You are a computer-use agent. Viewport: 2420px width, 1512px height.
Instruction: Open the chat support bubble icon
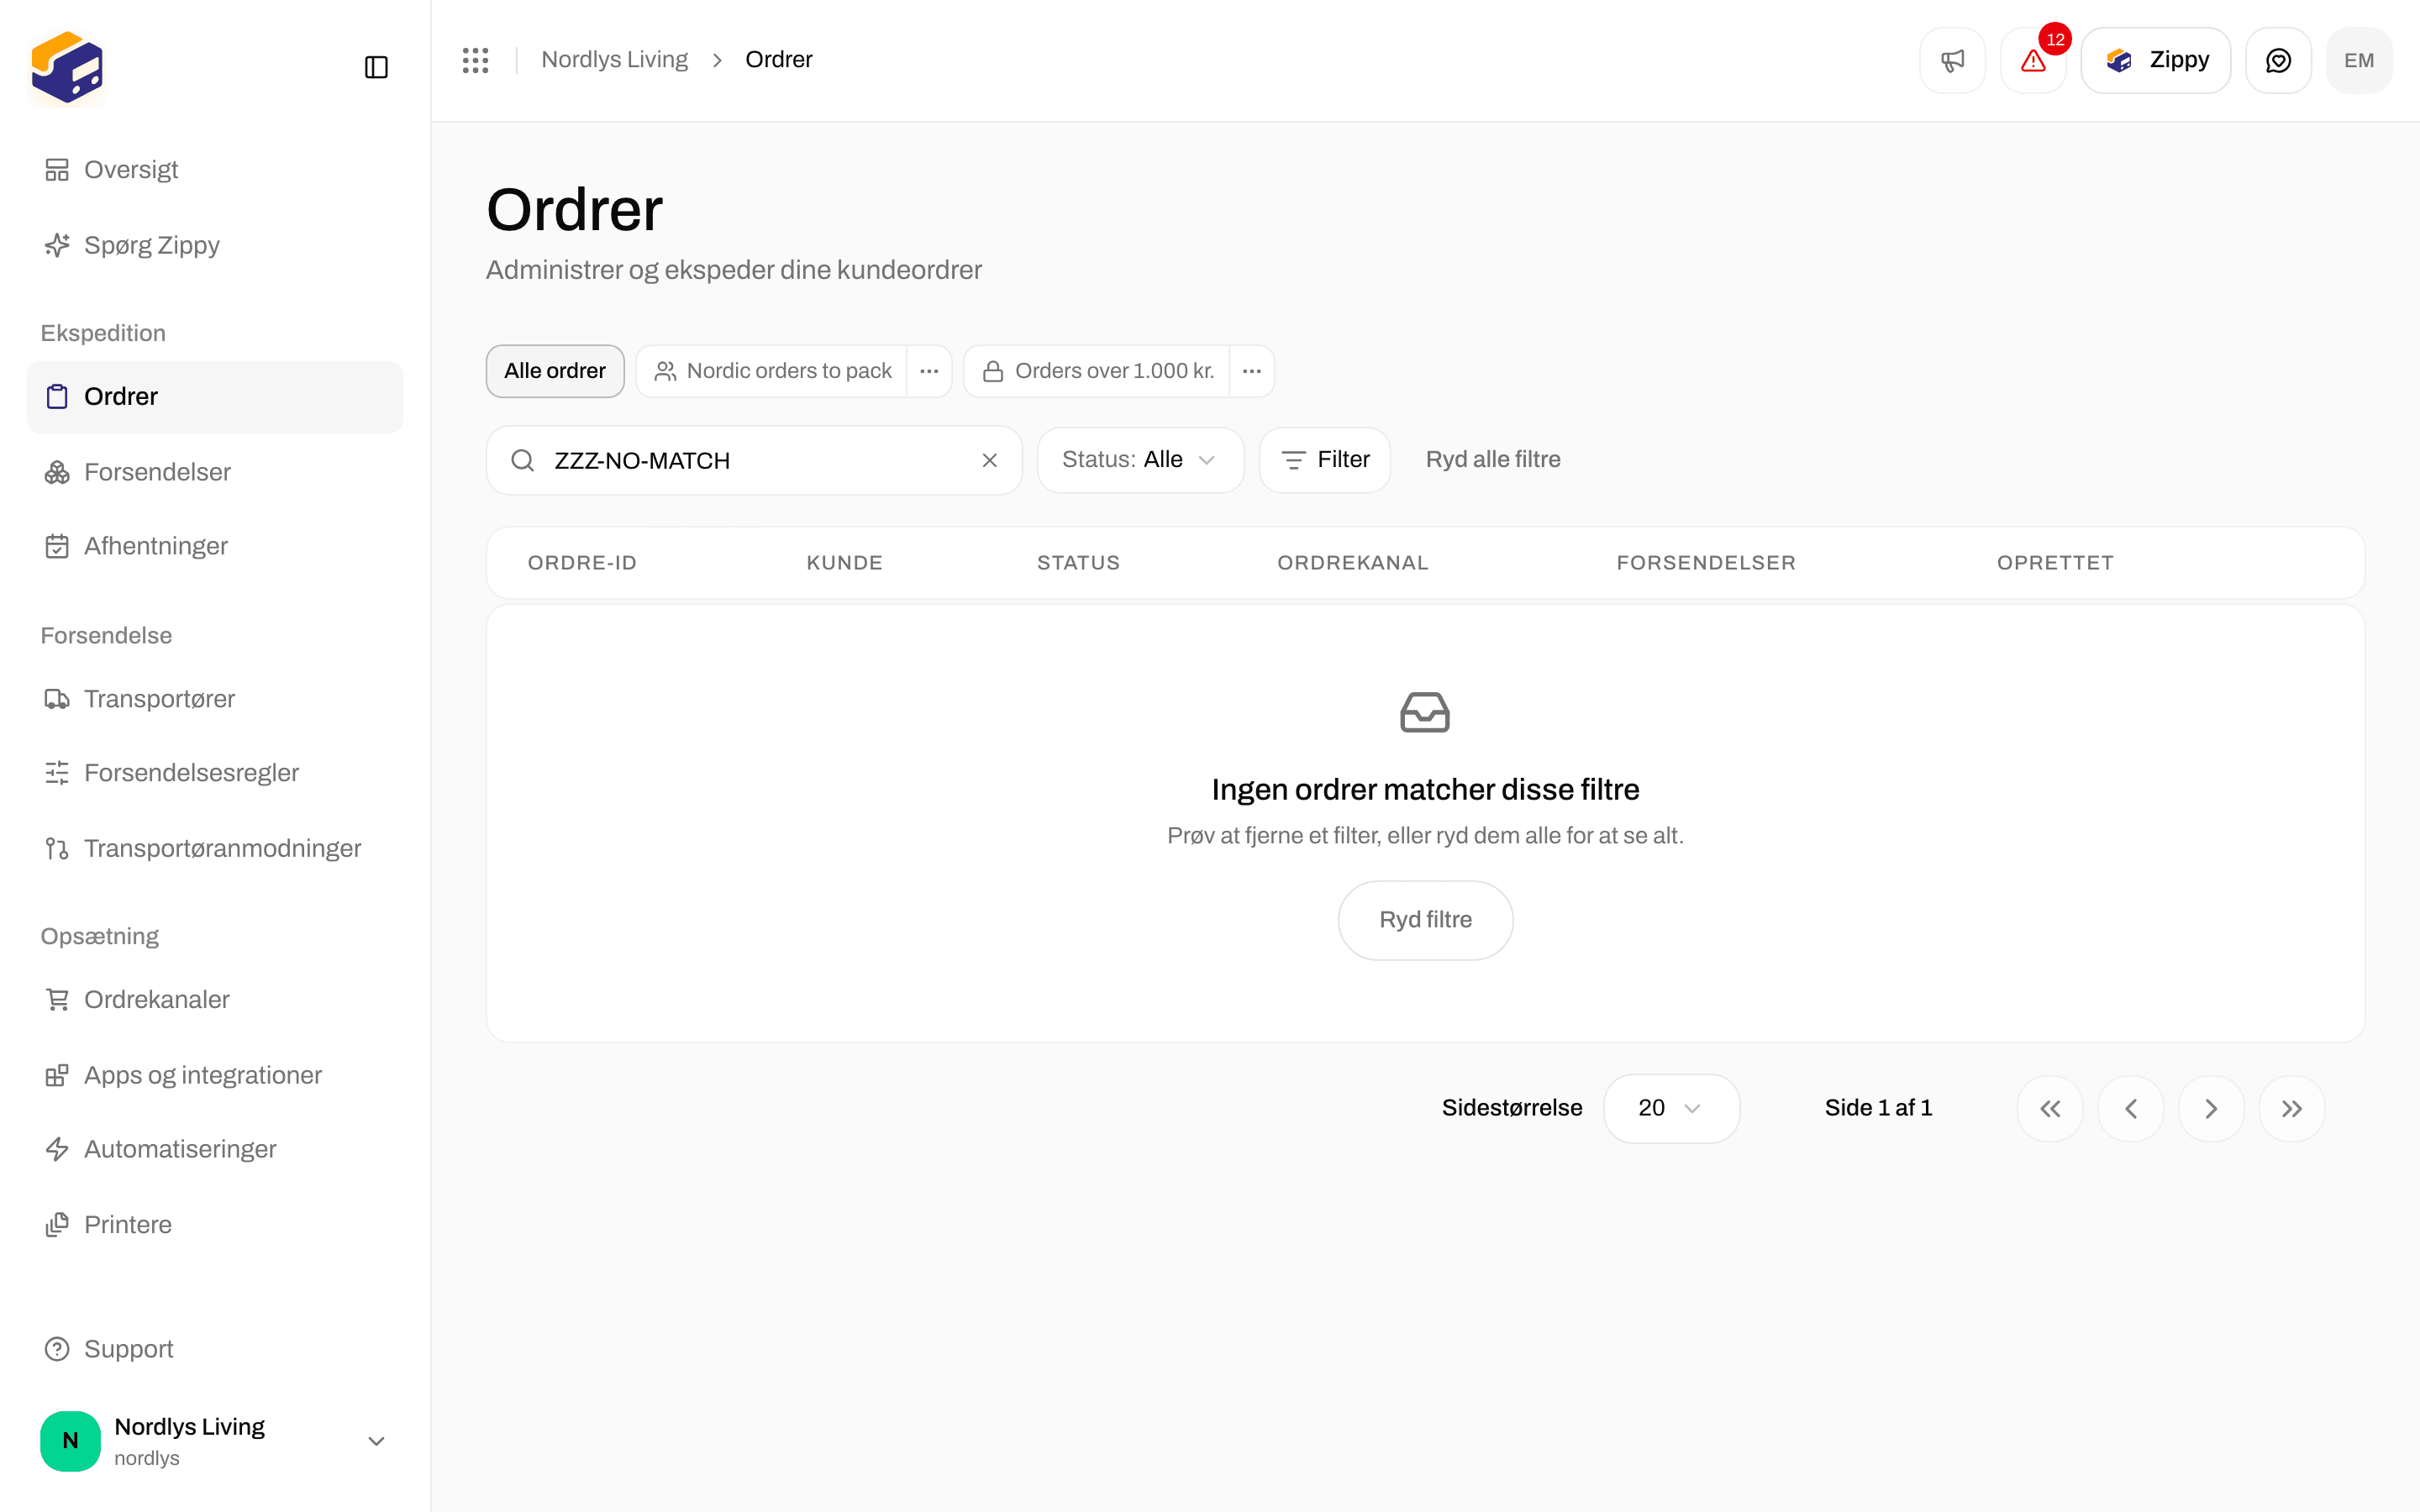2278,60
